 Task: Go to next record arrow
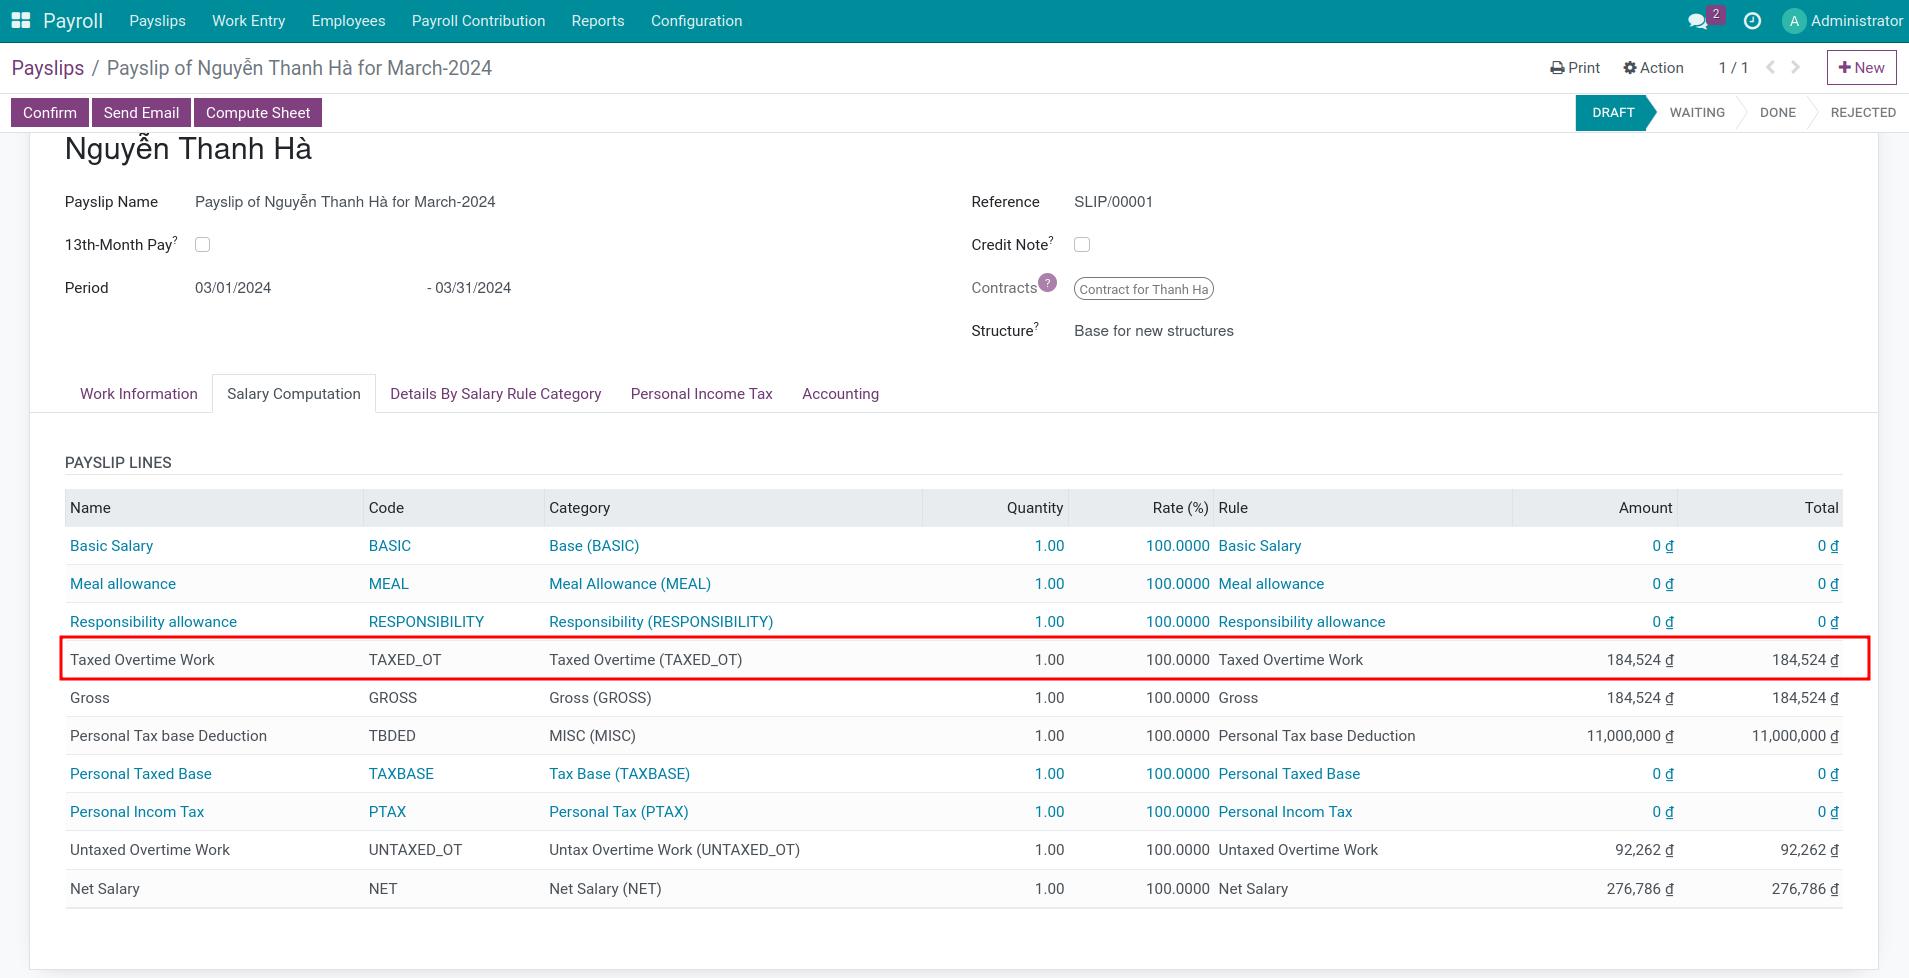[1796, 68]
